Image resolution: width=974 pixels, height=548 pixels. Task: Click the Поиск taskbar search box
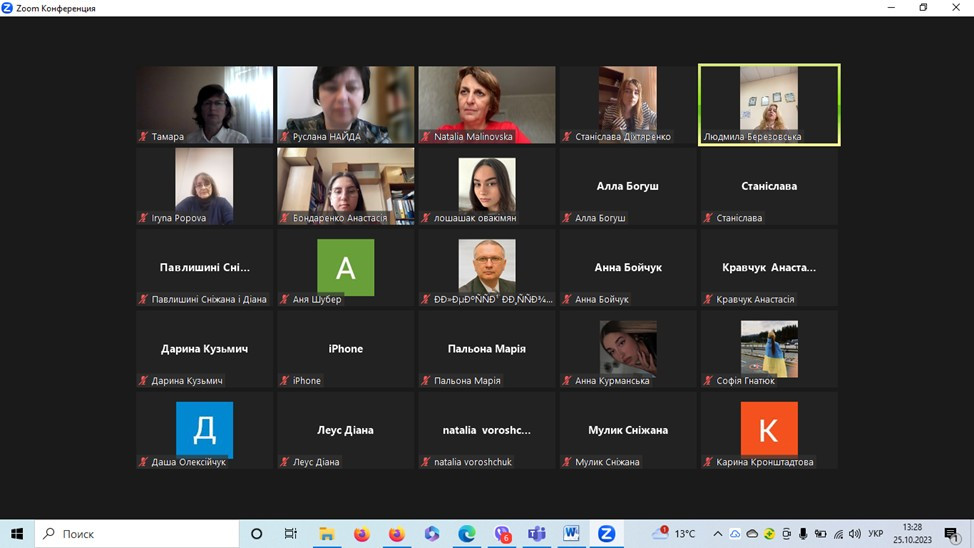click(137, 534)
